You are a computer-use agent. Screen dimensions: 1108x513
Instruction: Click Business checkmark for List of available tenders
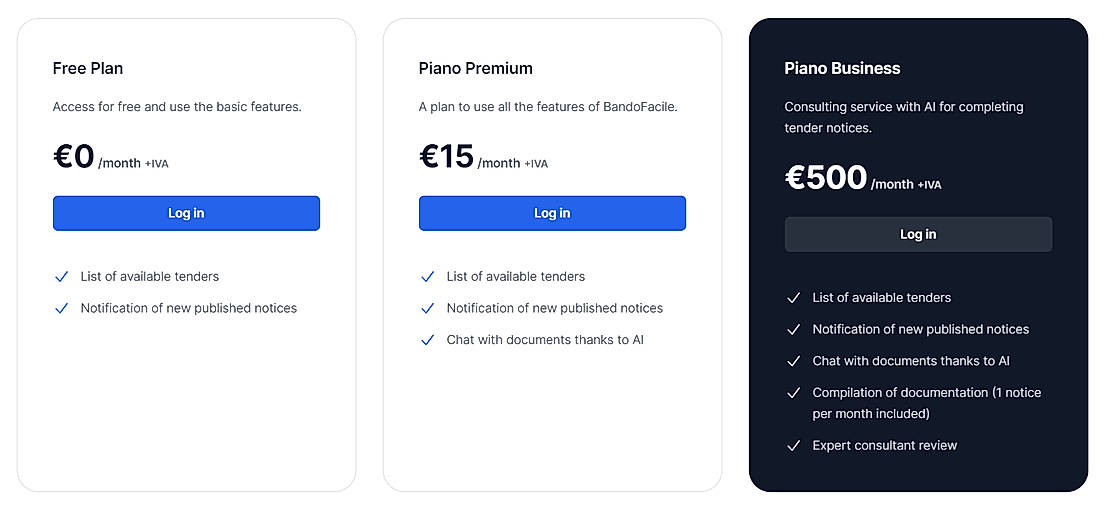tap(794, 298)
